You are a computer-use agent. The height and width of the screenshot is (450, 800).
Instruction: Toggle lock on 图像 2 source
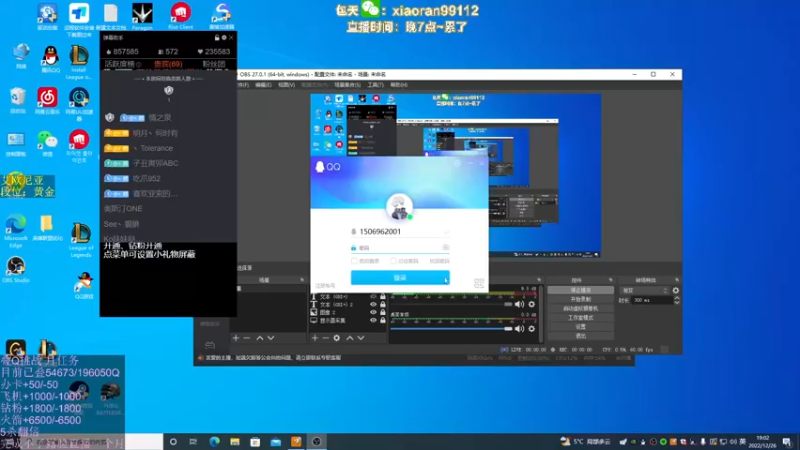(383, 312)
